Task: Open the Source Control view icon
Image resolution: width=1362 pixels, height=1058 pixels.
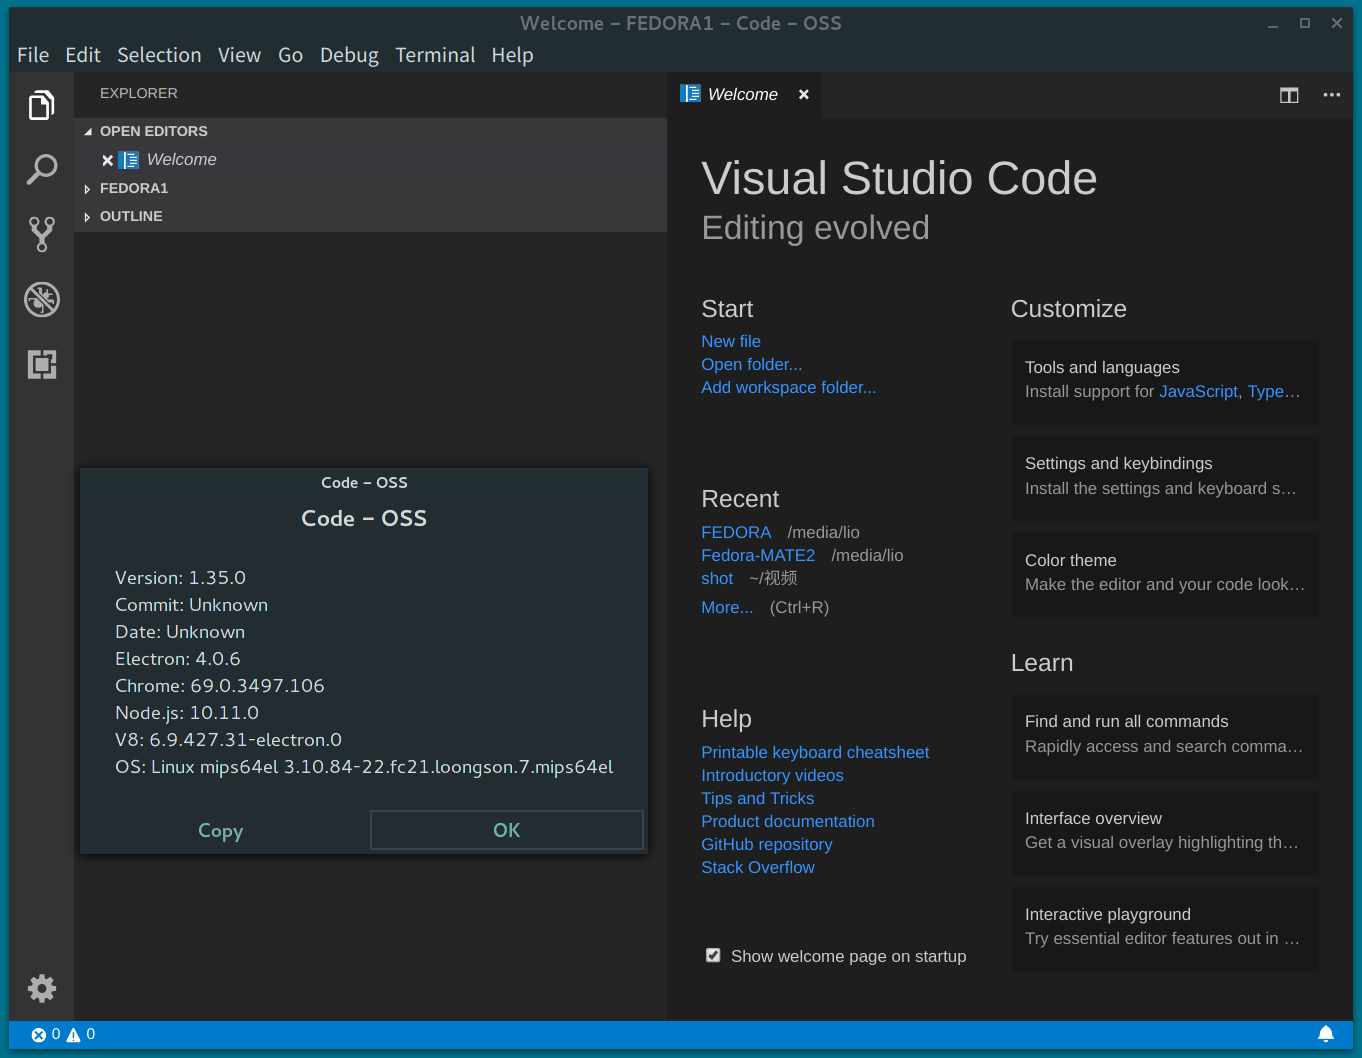Action: click(41, 234)
